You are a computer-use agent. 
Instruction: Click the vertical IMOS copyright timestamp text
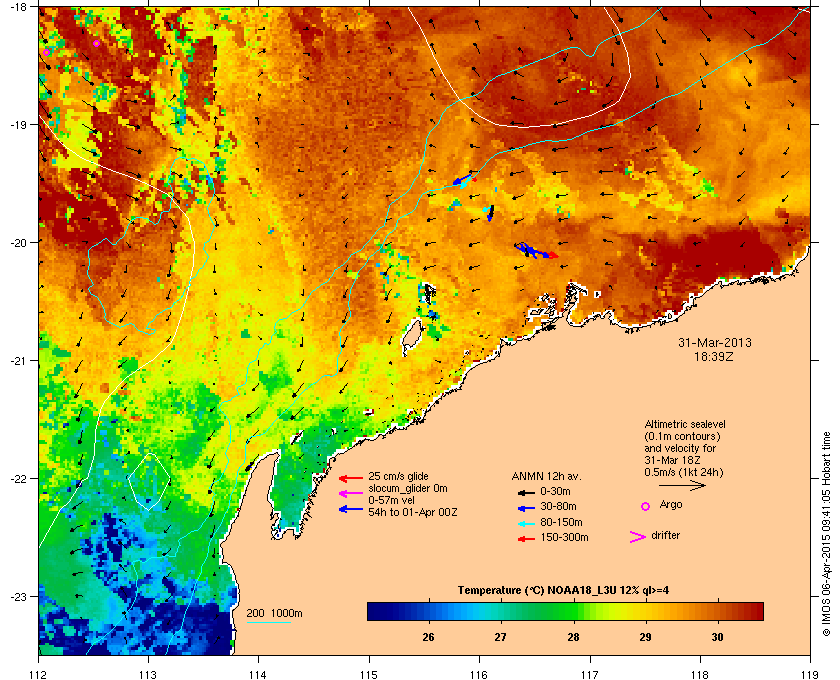(x=826, y=534)
